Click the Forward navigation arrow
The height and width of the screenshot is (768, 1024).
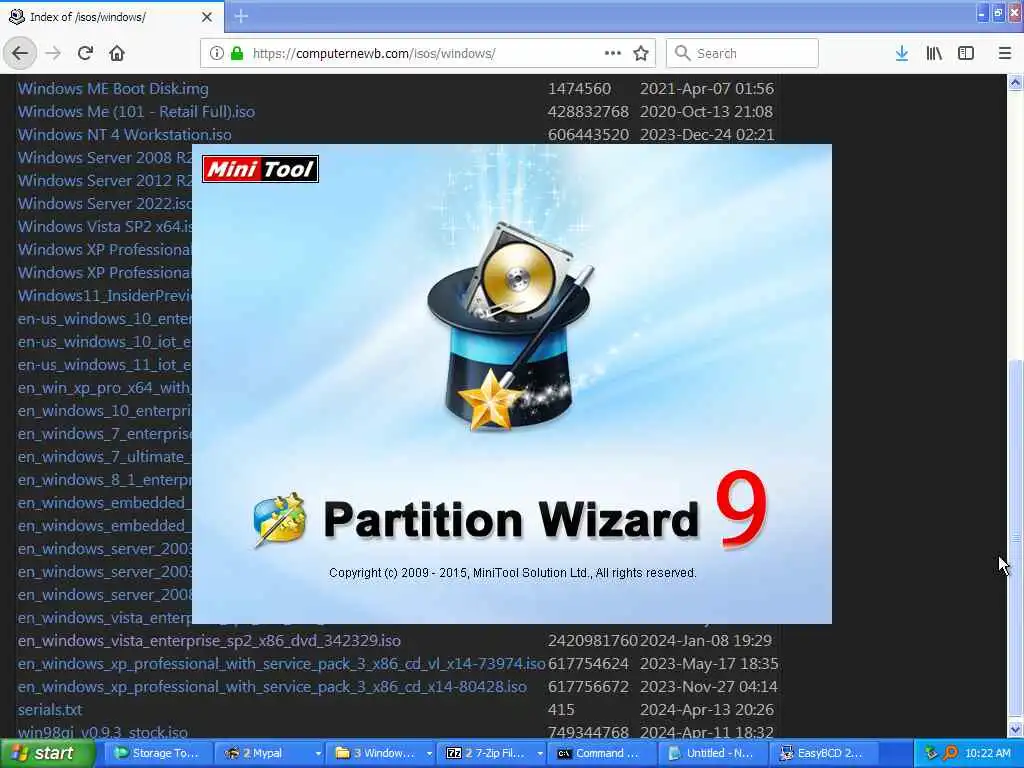pyautogui.click(x=53, y=53)
